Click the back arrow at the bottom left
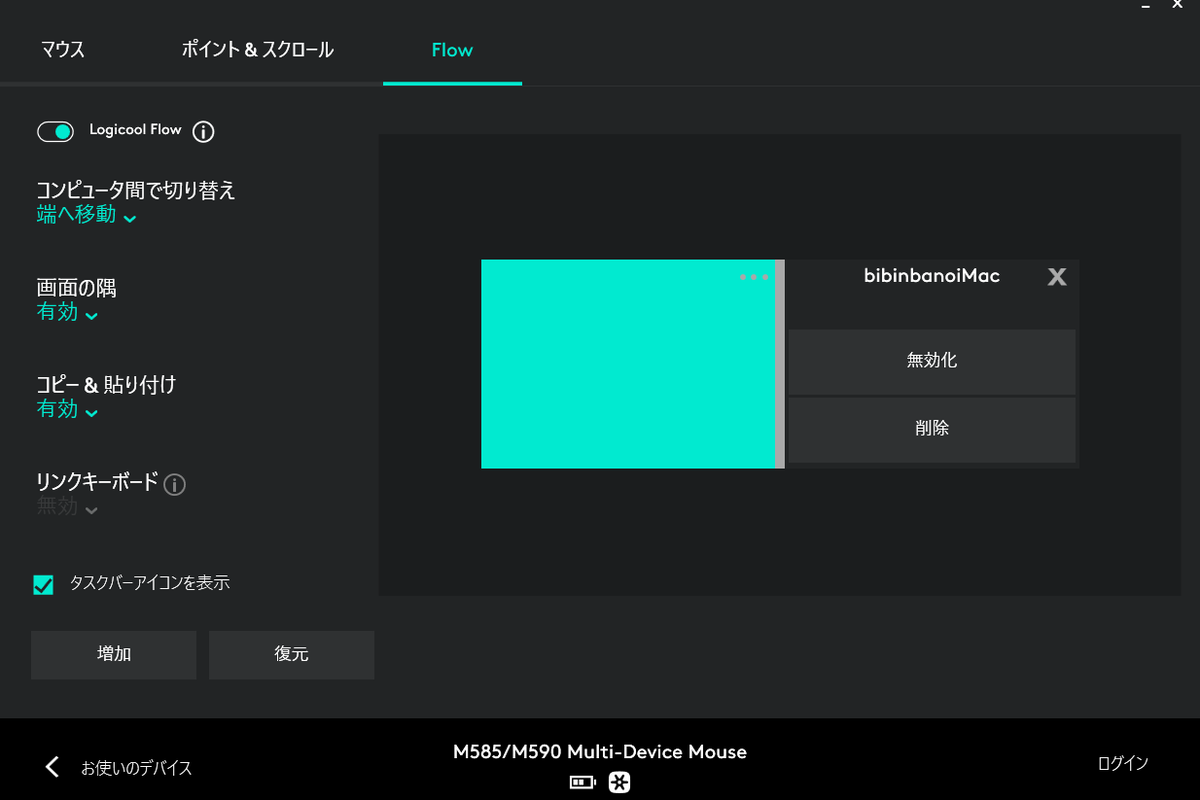This screenshot has width=1200, height=800. tap(53, 767)
